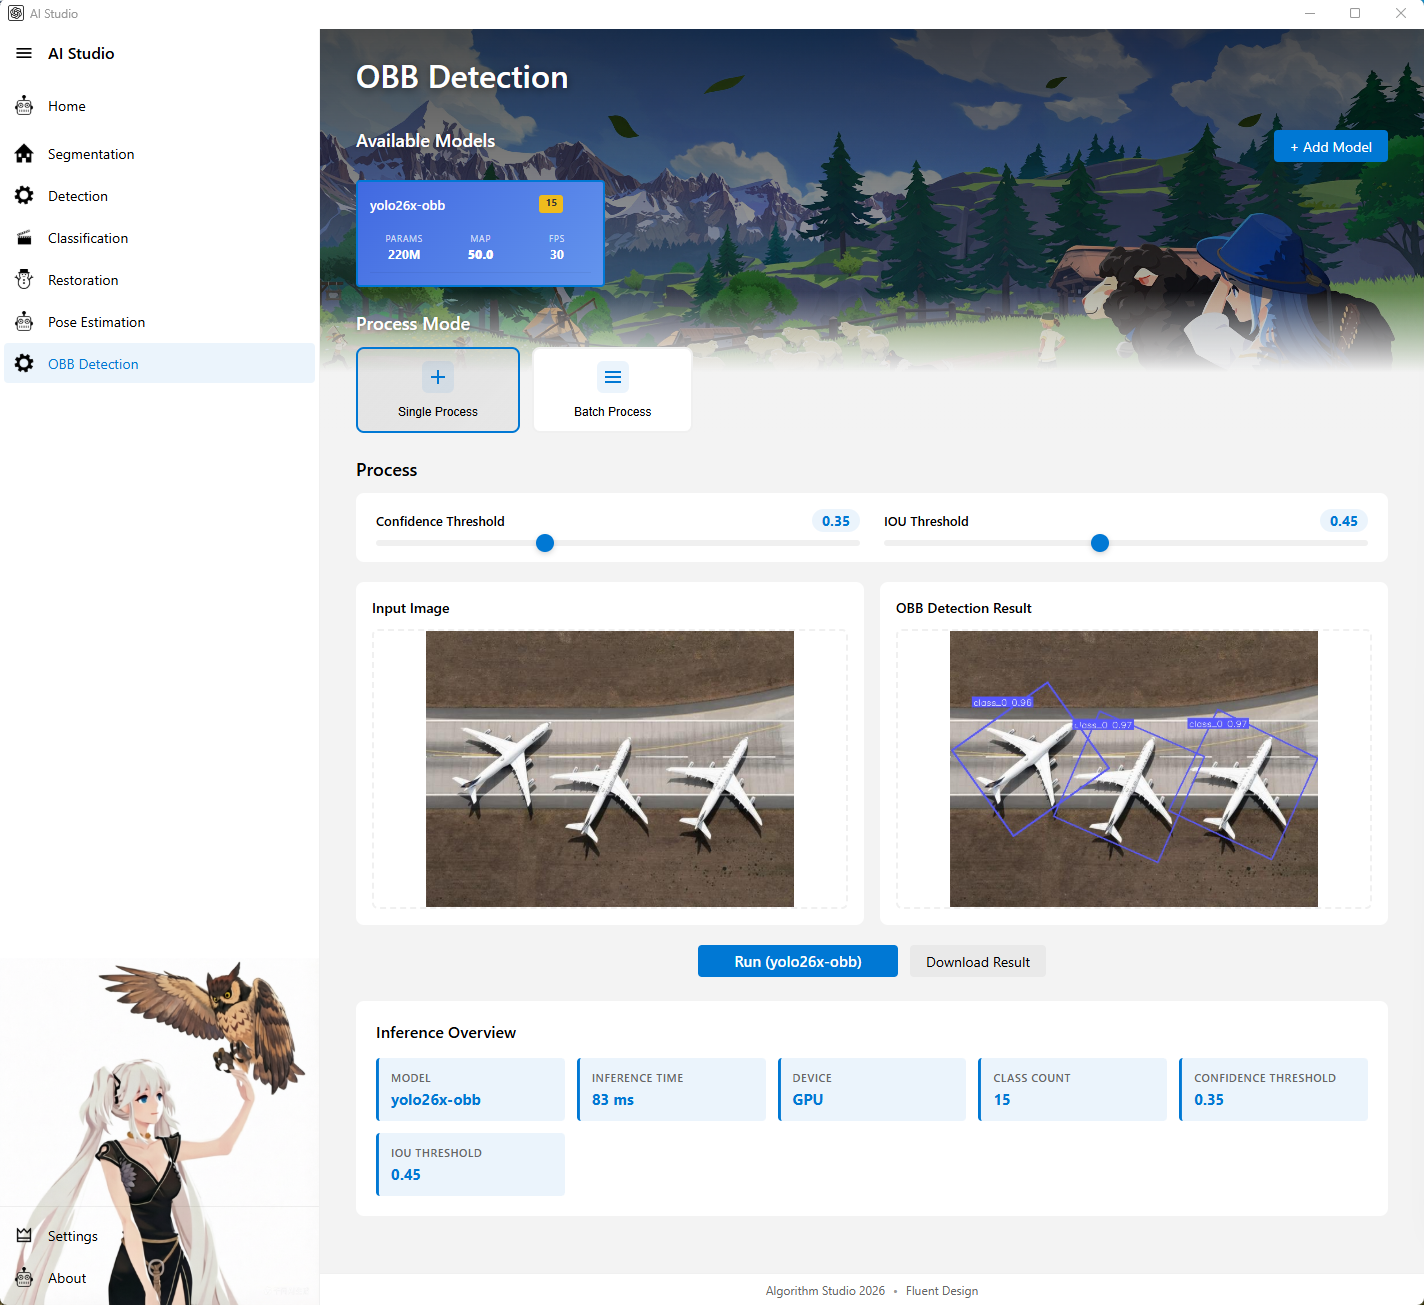Click the Pose Estimation robot icon

pos(24,322)
